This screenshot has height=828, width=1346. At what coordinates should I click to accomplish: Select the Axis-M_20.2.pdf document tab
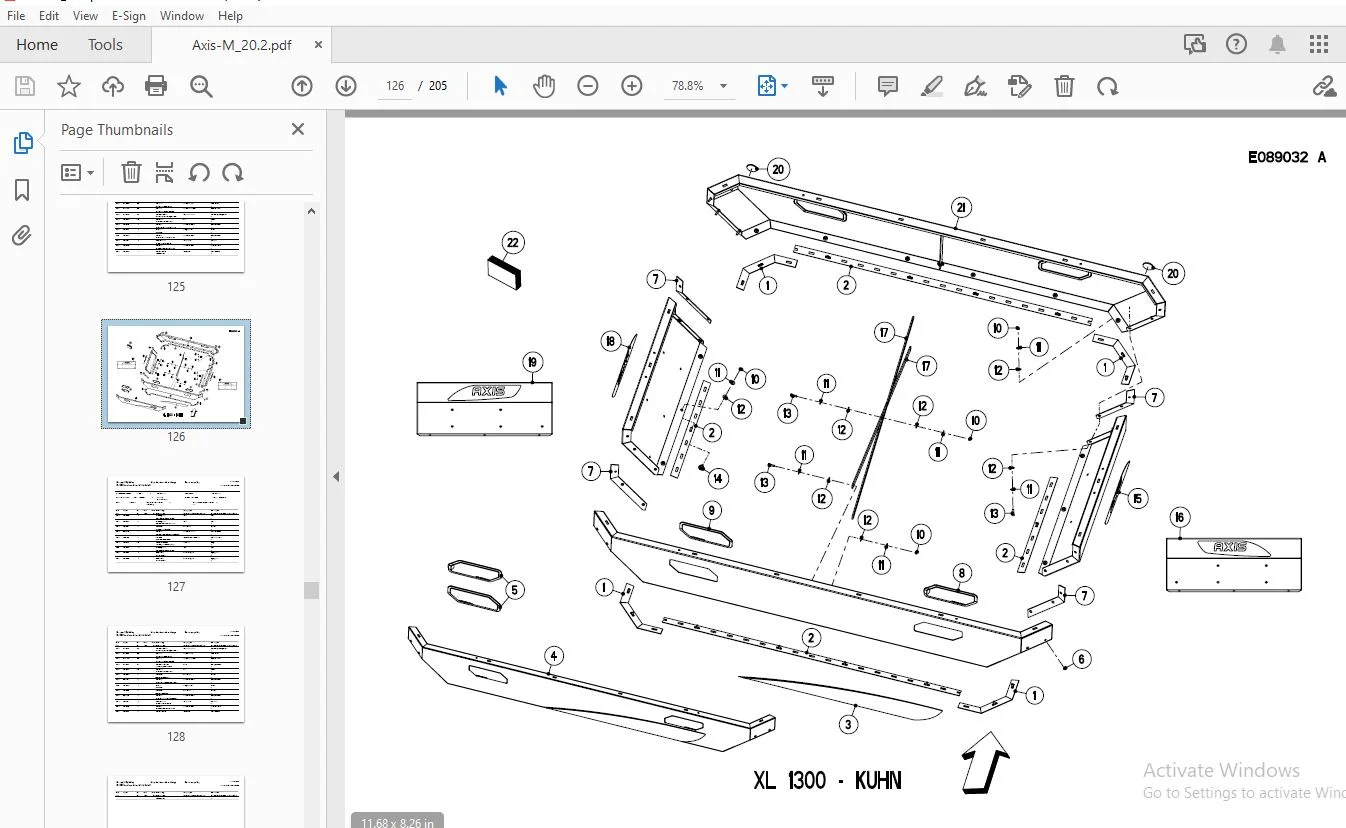tap(242, 45)
